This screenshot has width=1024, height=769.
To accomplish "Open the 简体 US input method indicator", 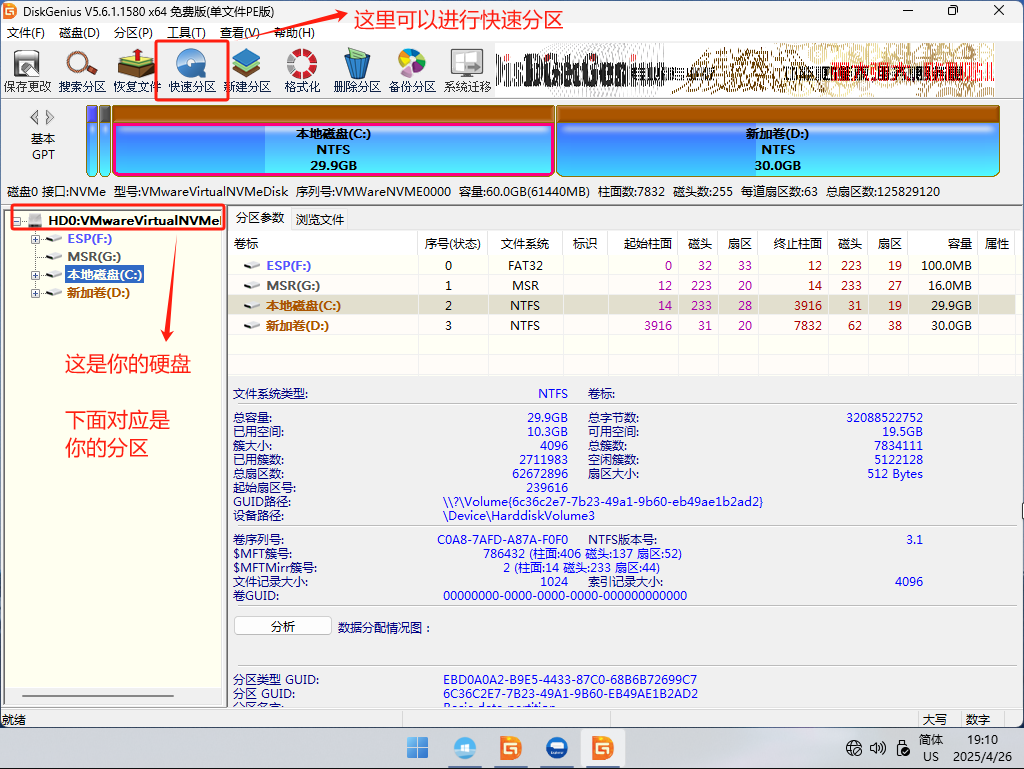I will tap(931, 748).
